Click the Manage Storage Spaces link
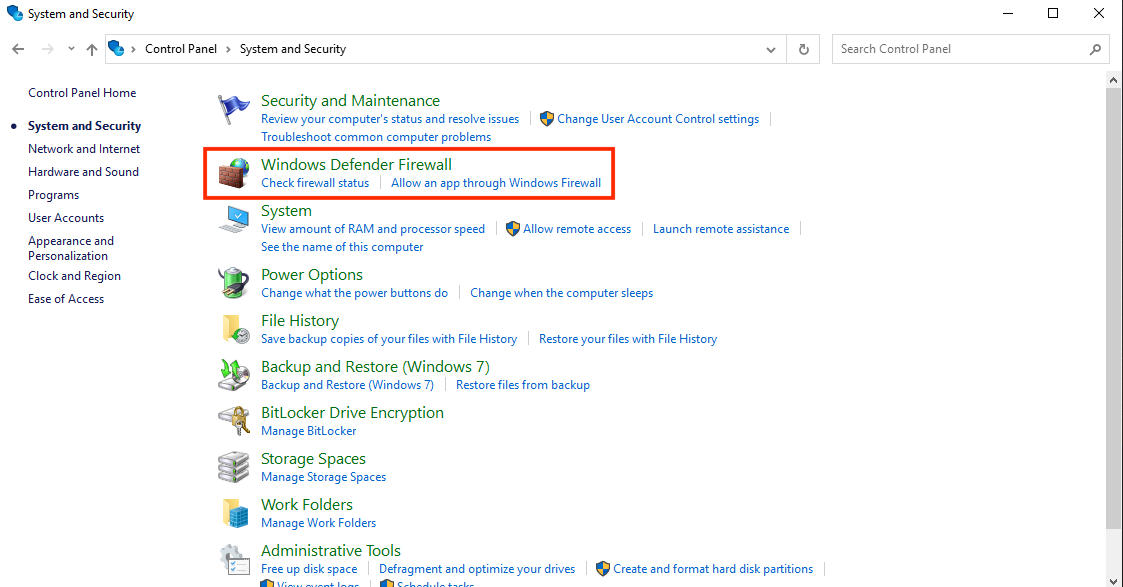 click(x=323, y=477)
